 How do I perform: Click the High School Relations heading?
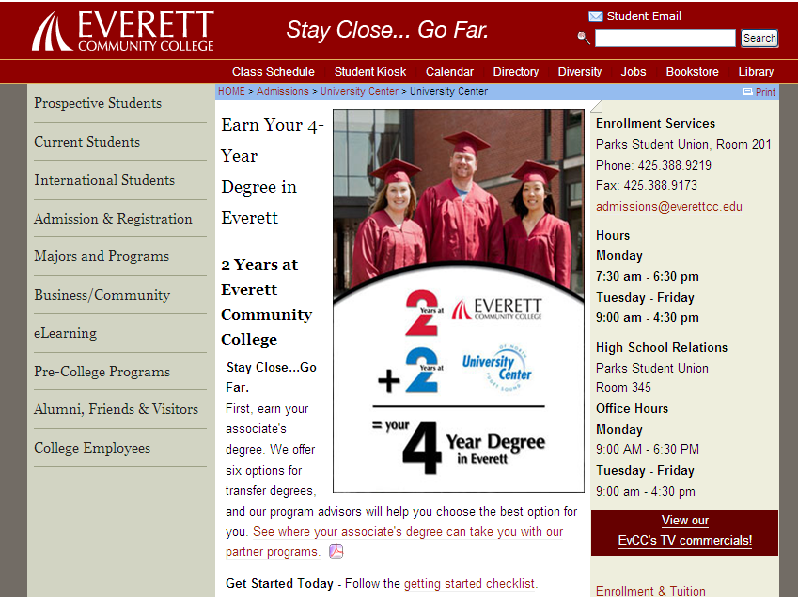point(662,347)
